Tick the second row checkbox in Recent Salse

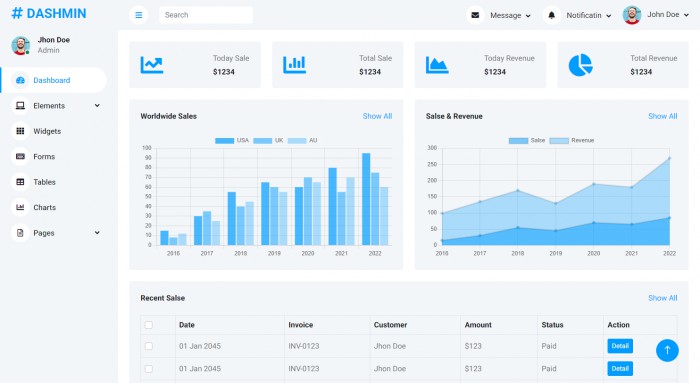point(149,369)
